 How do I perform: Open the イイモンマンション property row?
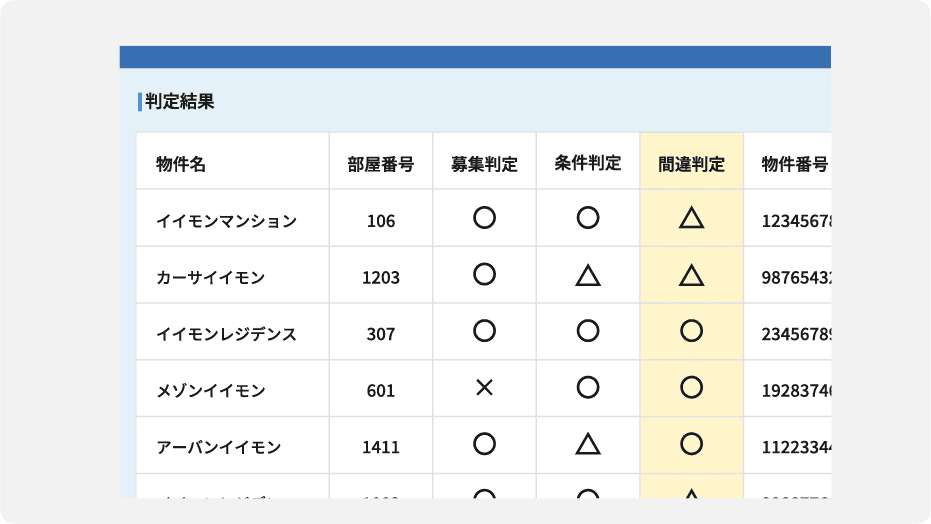pos(227,221)
